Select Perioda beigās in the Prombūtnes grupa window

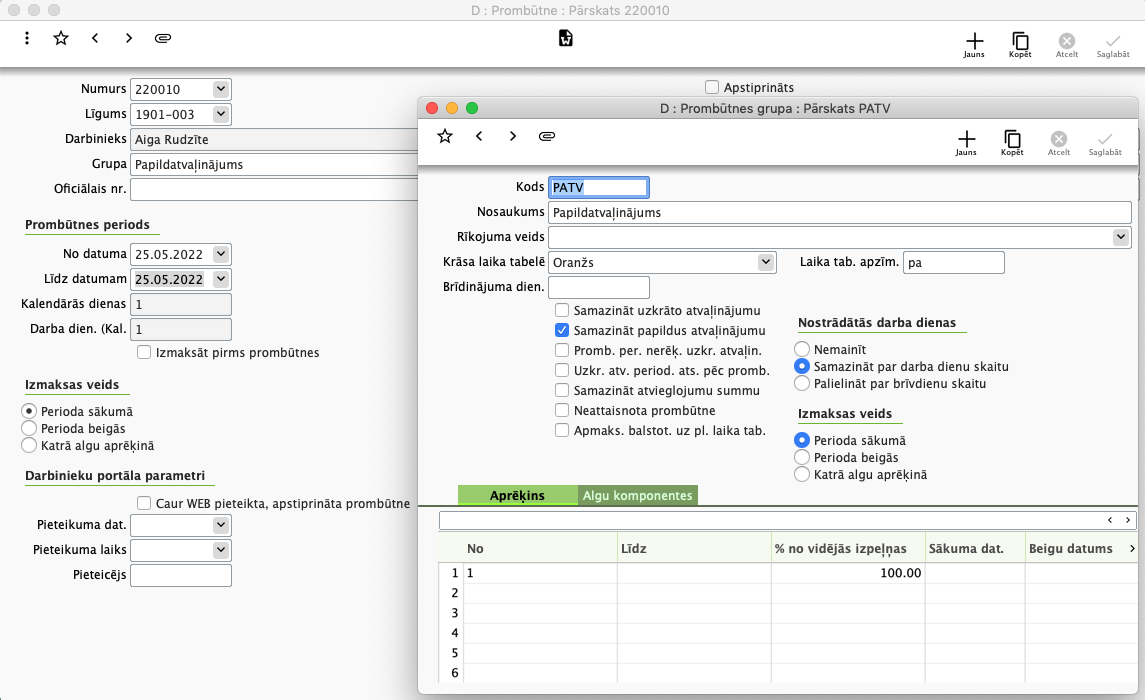click(x=802, y=457)
